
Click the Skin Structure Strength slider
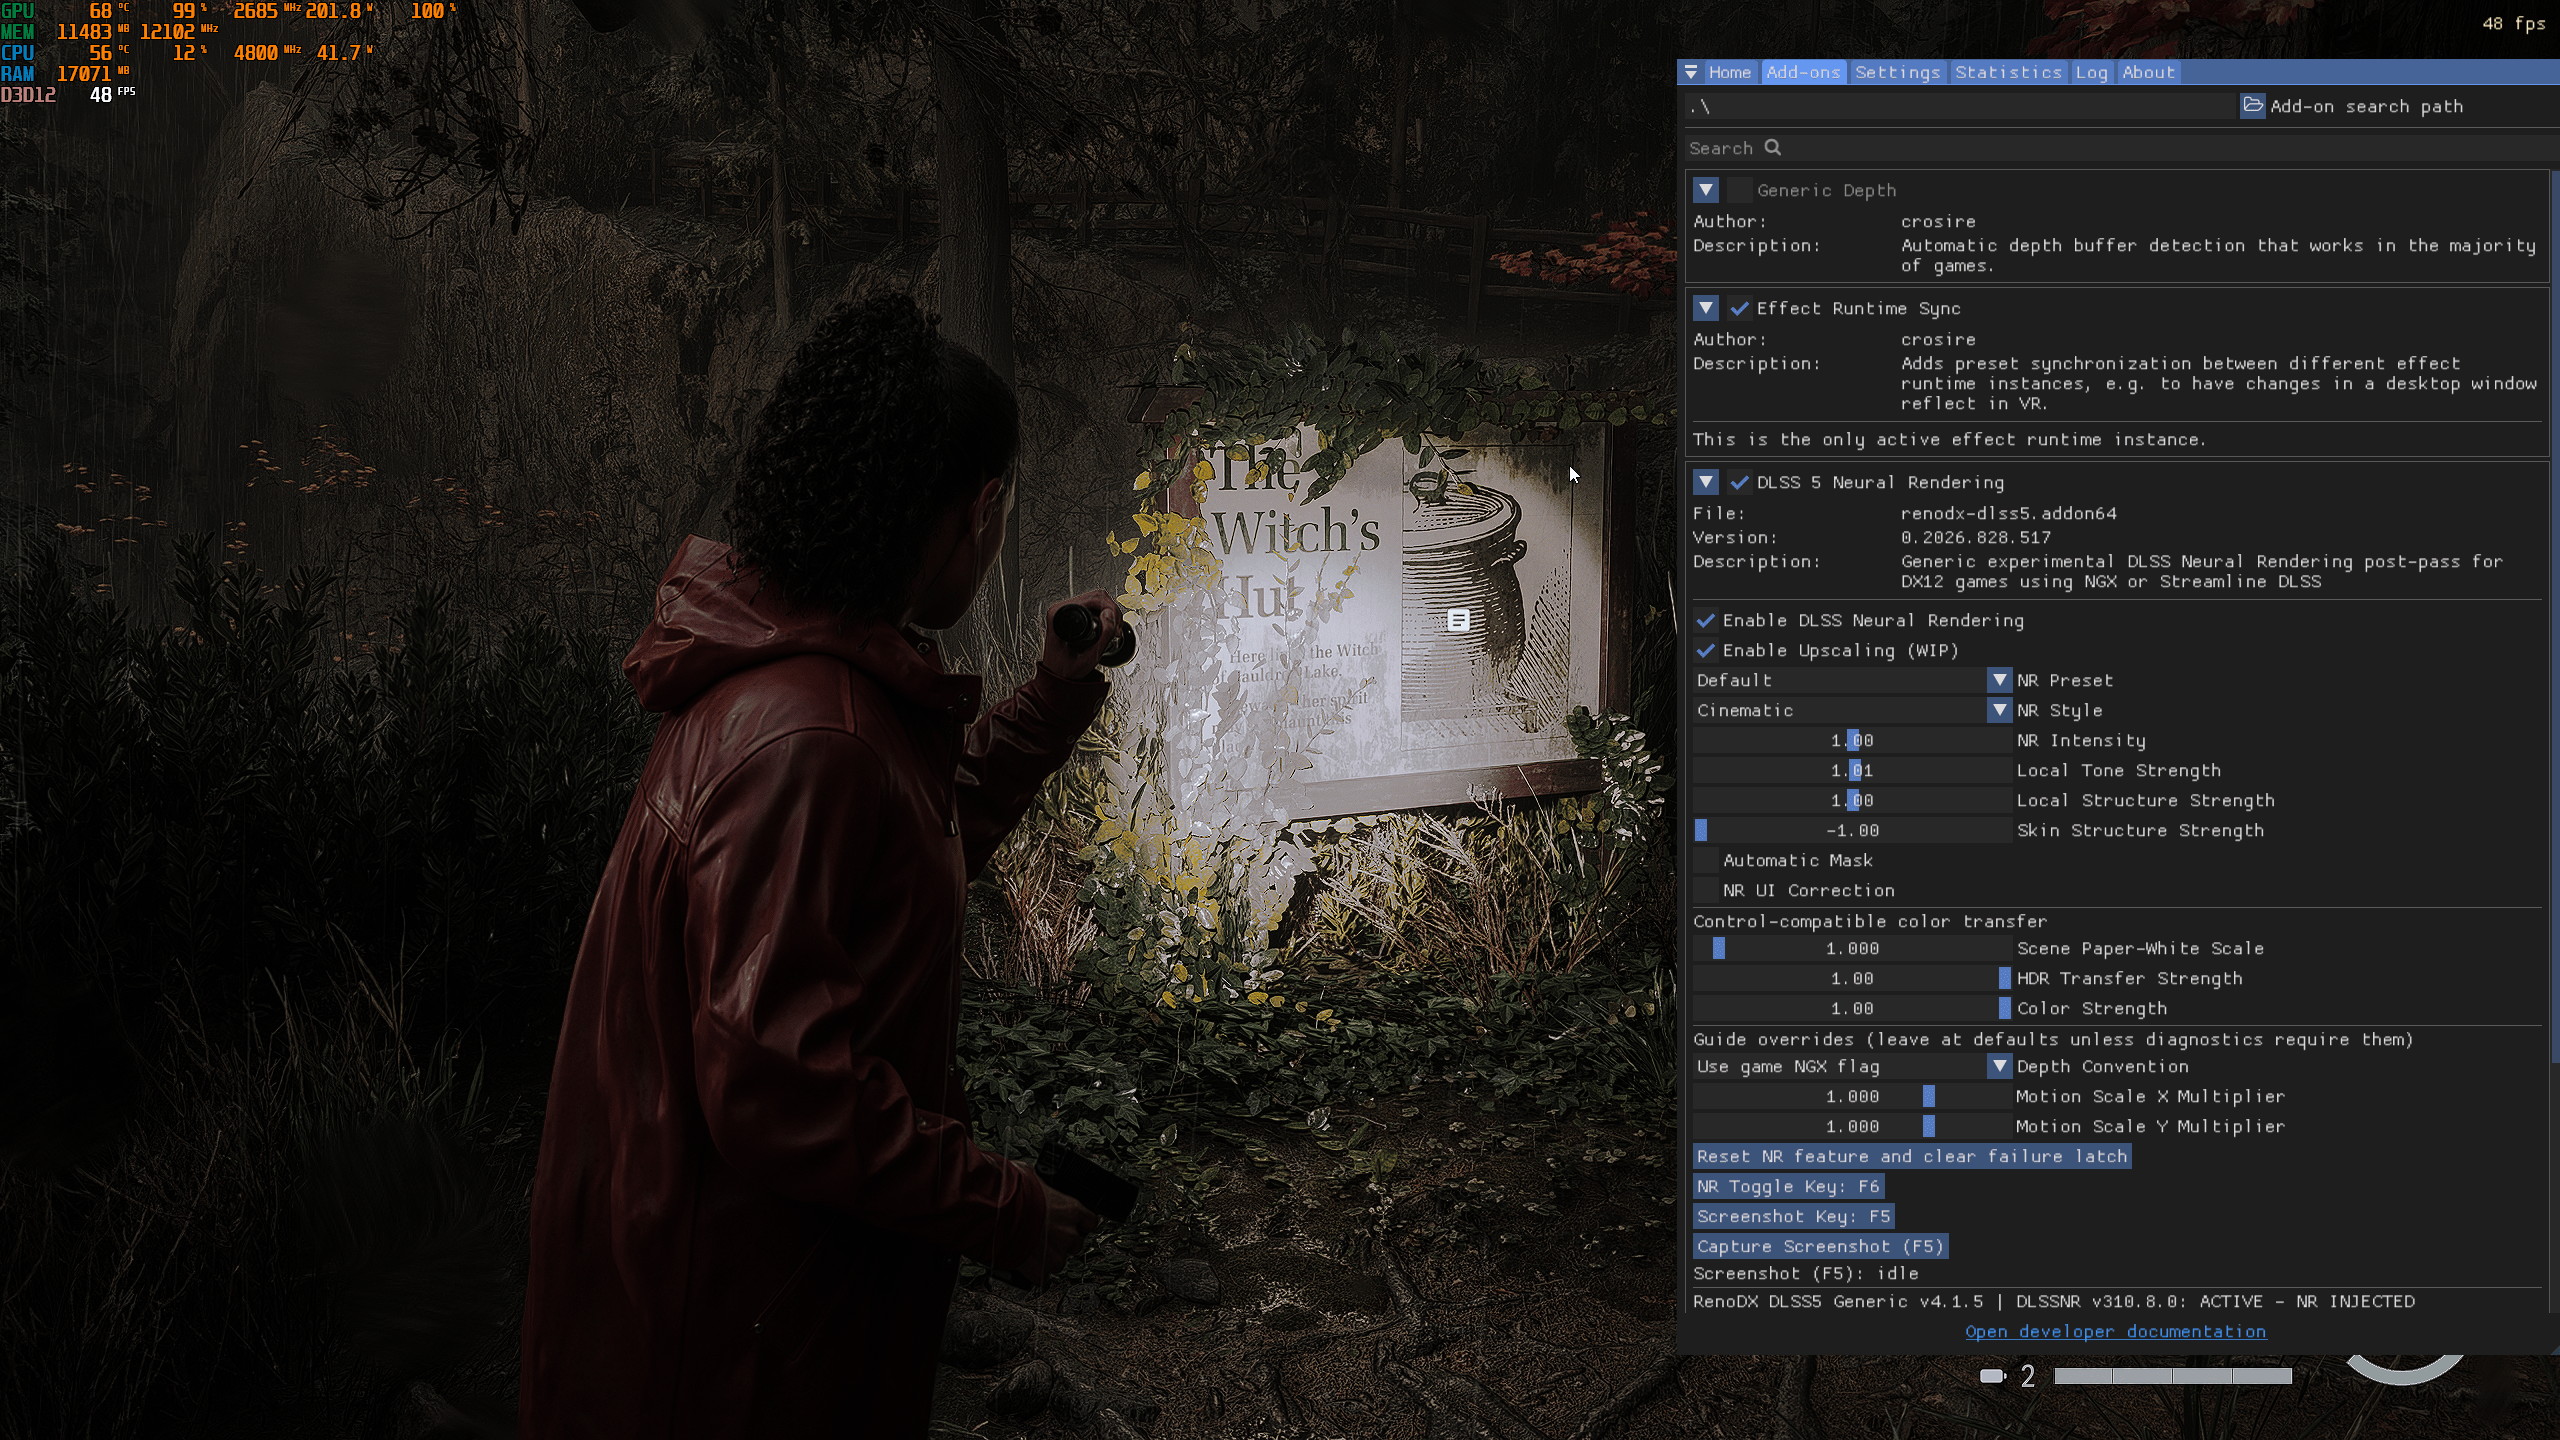click(1852, 830)
